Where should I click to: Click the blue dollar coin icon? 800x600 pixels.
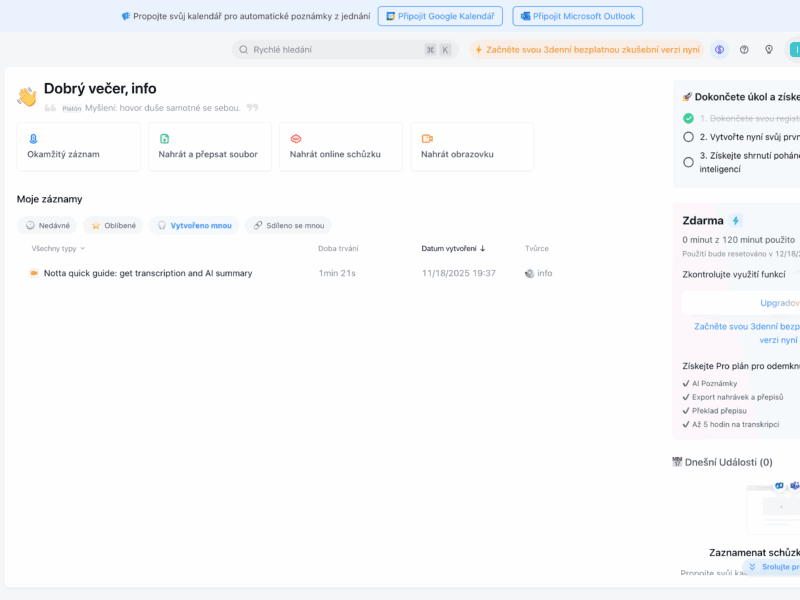click(719, 49)
